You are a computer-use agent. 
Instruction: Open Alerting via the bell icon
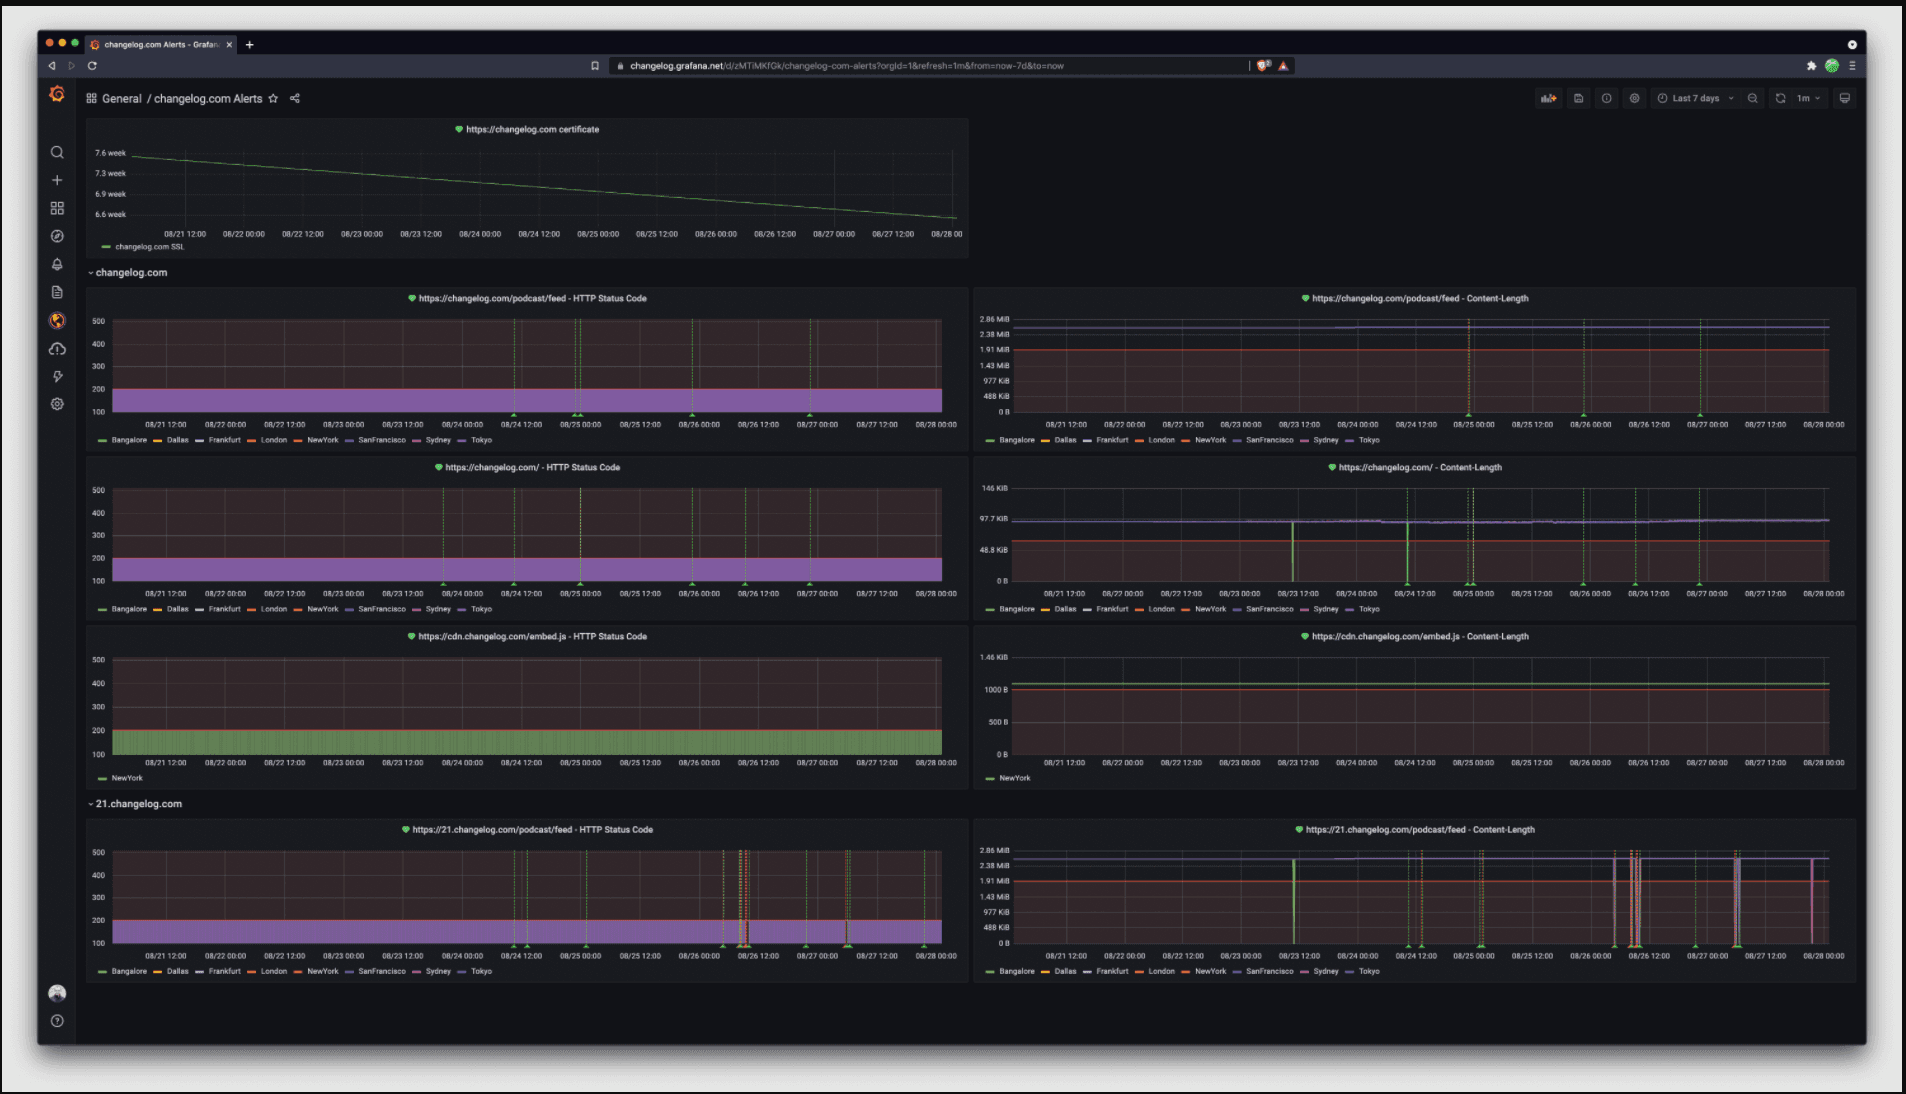[57, 264]
